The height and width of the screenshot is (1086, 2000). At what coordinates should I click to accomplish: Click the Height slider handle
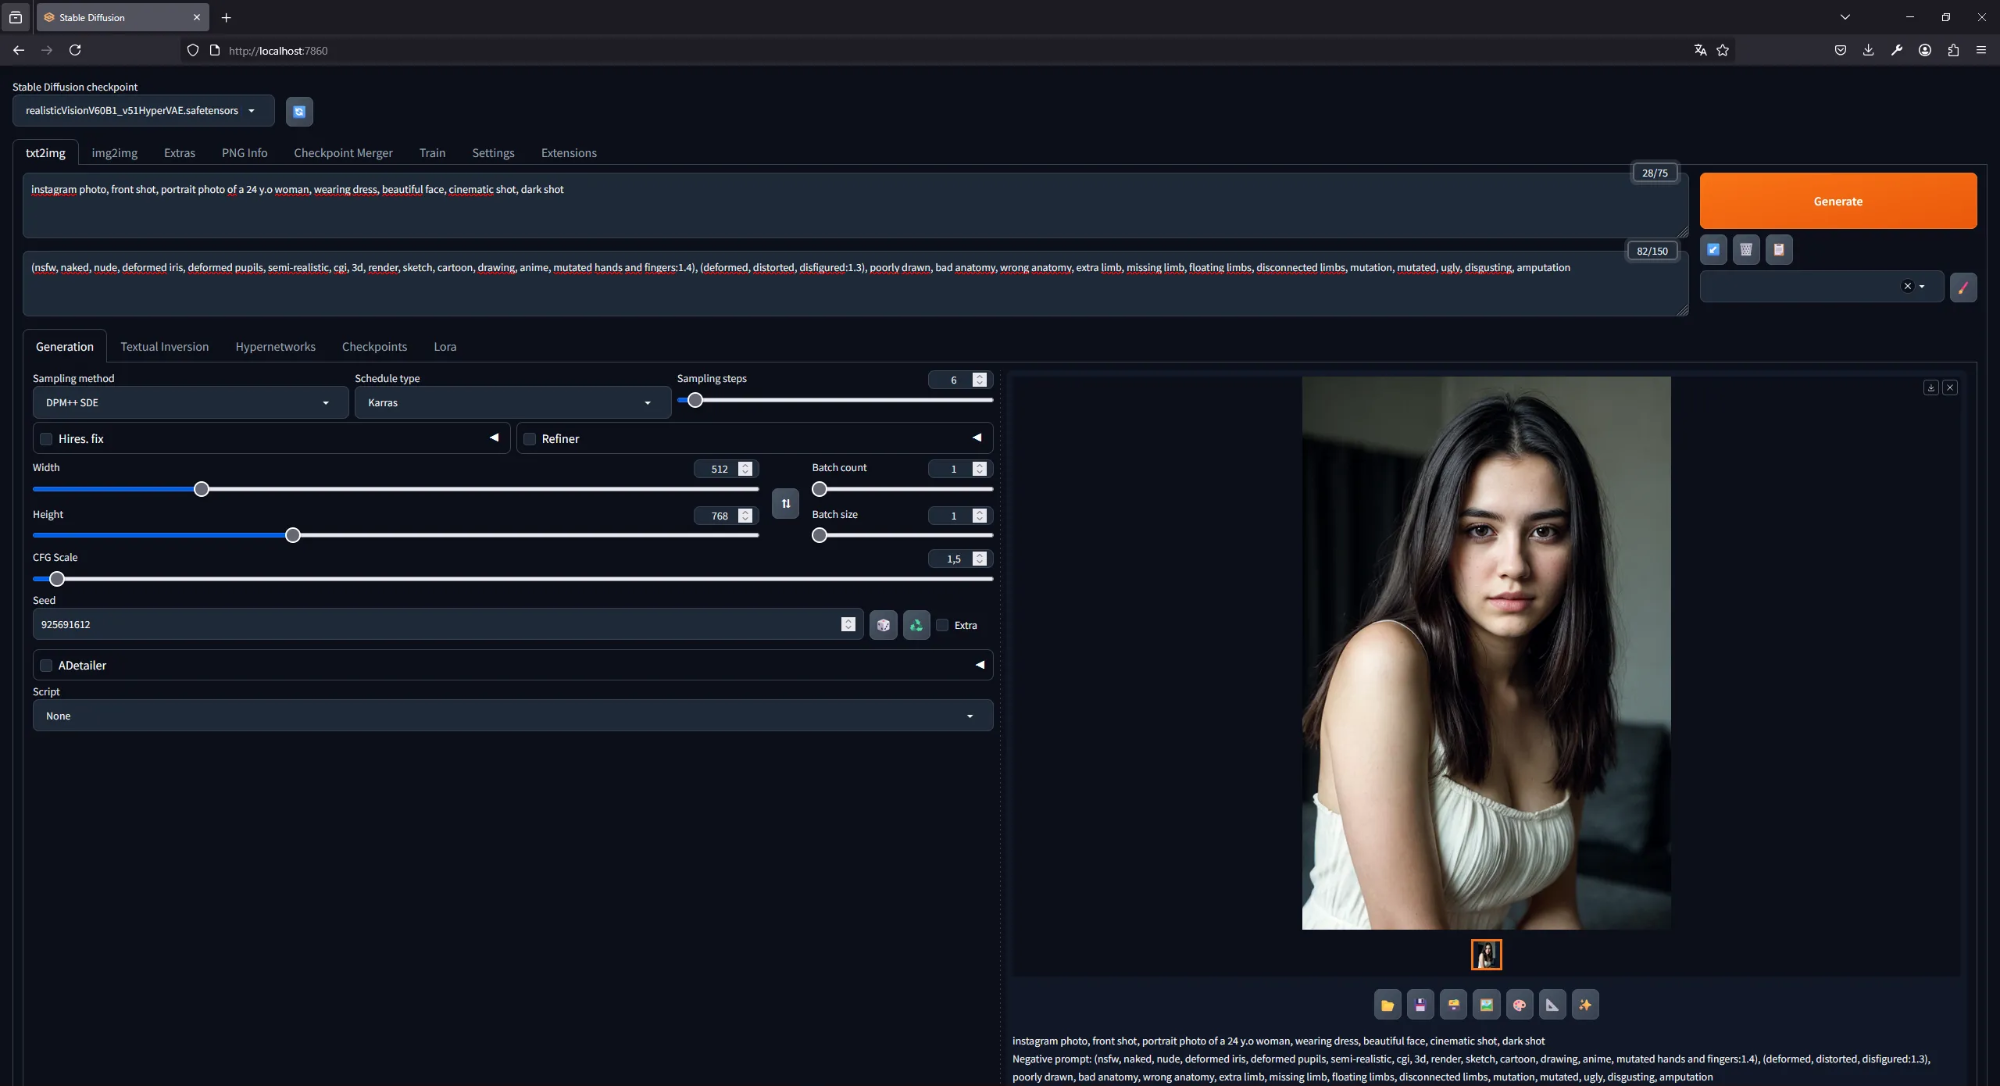point(293,536)
